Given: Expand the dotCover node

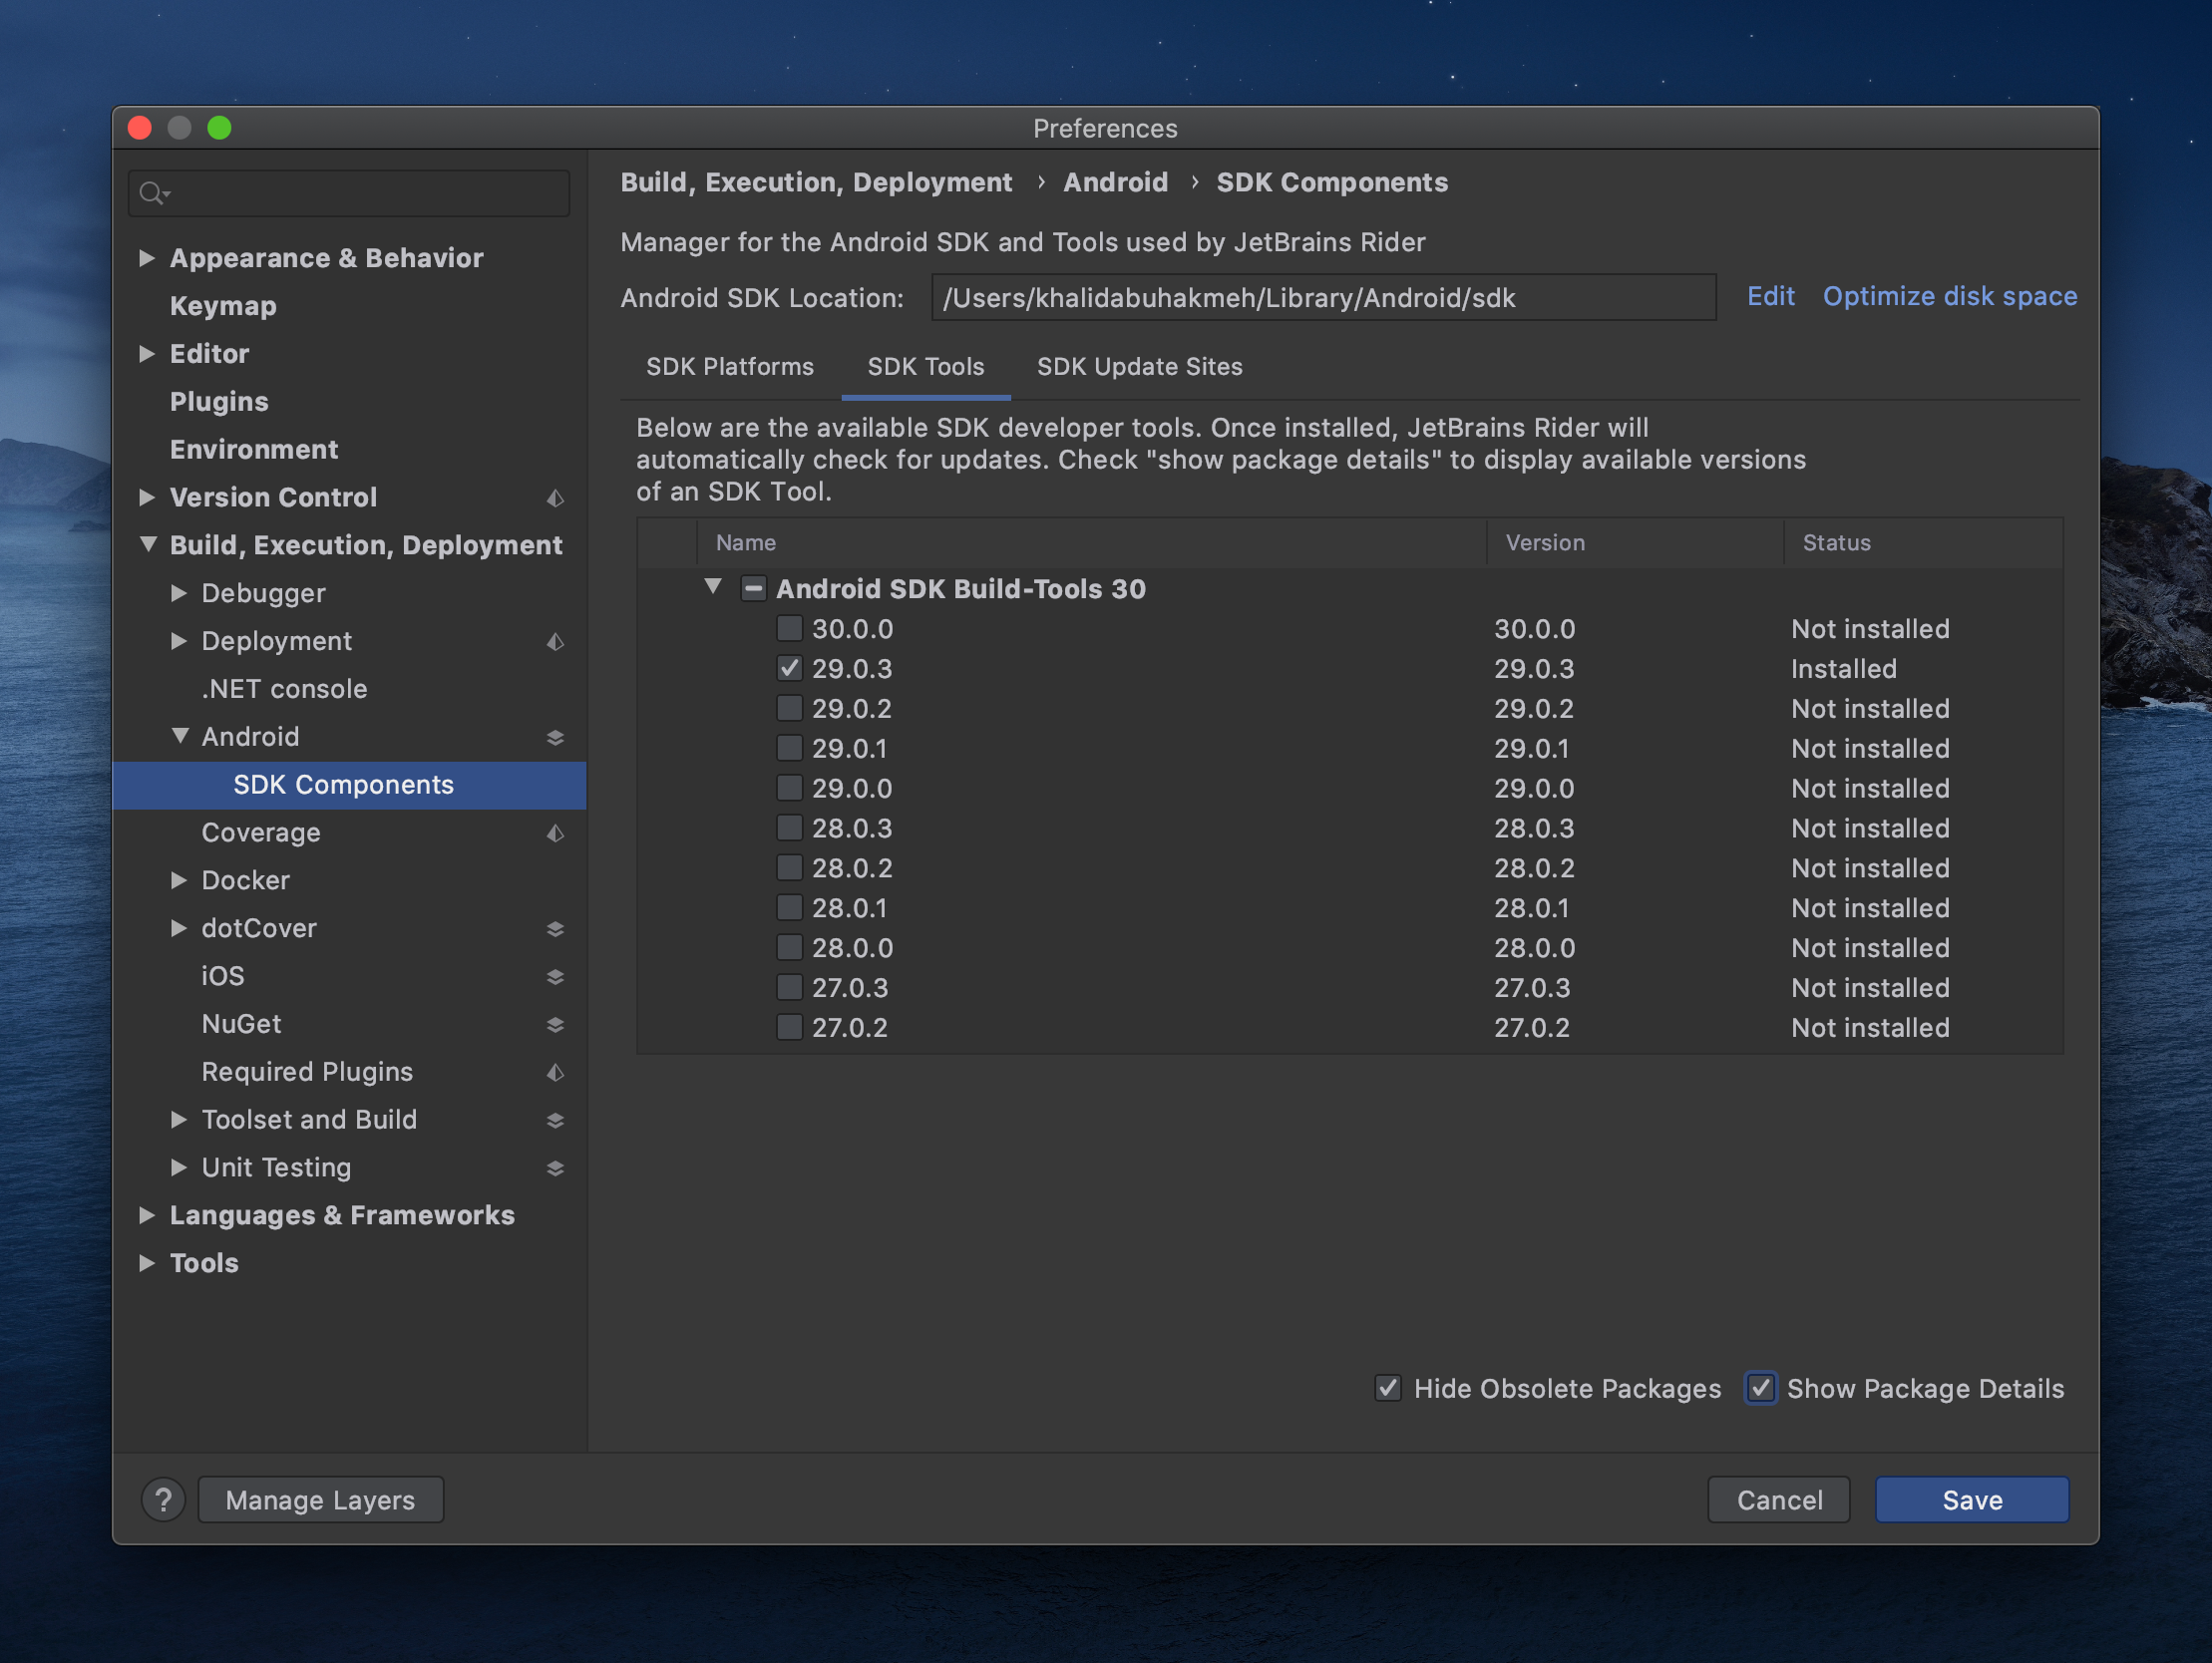Looking at the screenshot, I should click(179, 928).
